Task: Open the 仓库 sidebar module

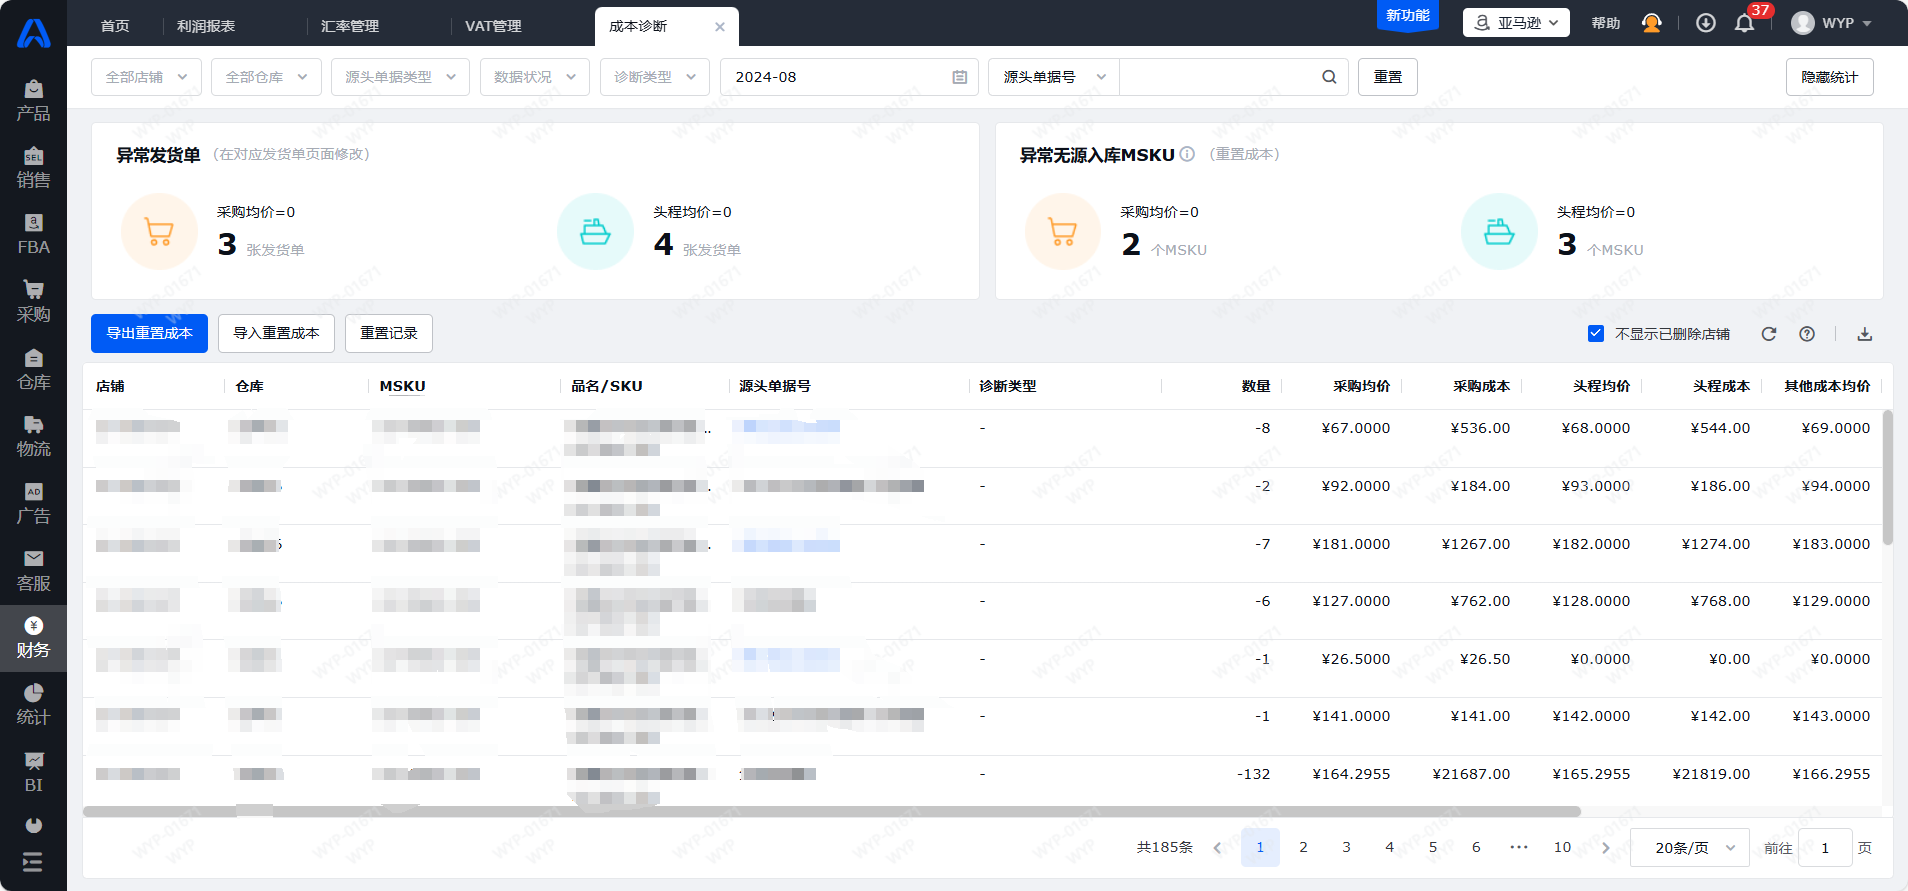Action: pyautogui.click(x=33, y=369)
